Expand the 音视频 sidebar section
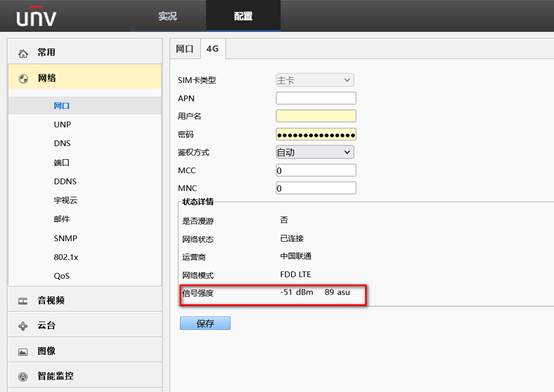Image resolution: width=554 pixels, height=392 pixels. pos(85,300)
